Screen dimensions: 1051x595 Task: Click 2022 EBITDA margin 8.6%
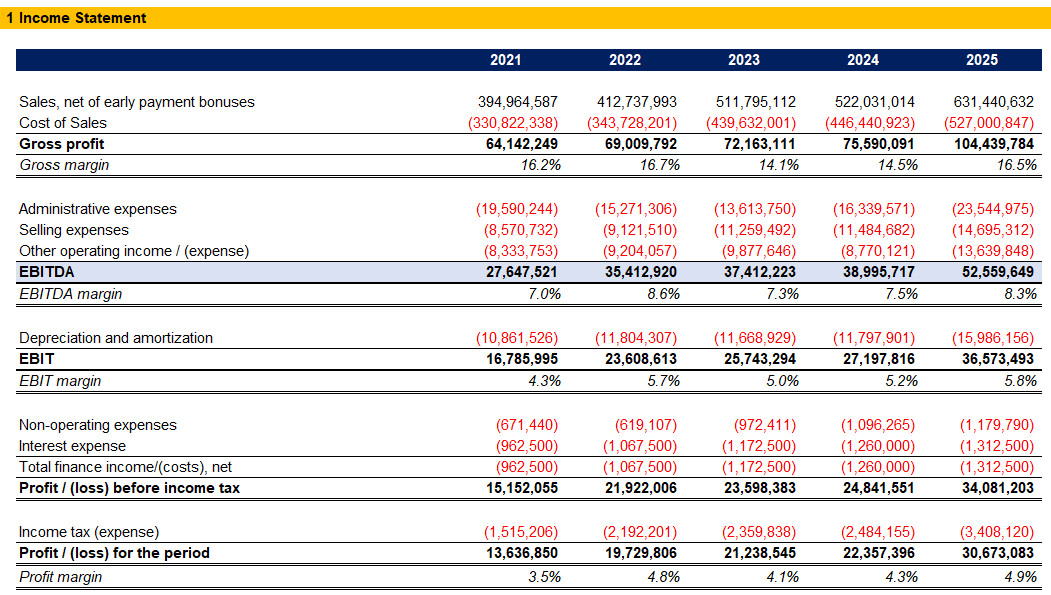pos(664,293)
